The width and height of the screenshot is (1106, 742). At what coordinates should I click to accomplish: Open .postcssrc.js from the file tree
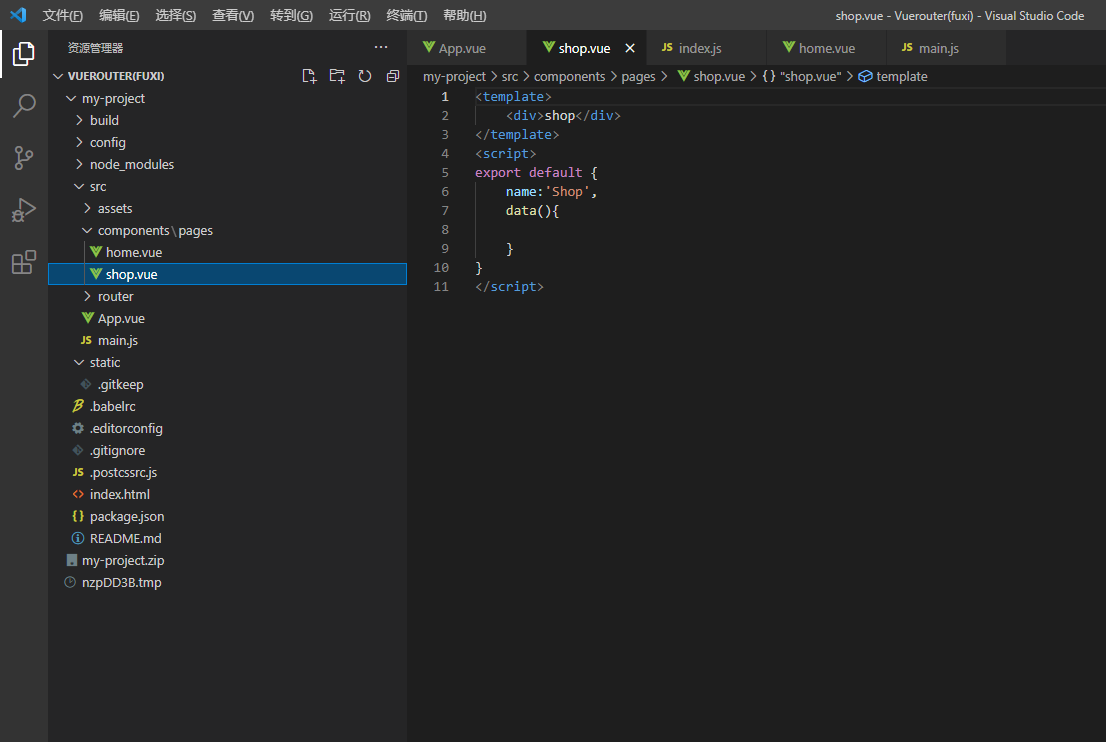click(227, 473)
